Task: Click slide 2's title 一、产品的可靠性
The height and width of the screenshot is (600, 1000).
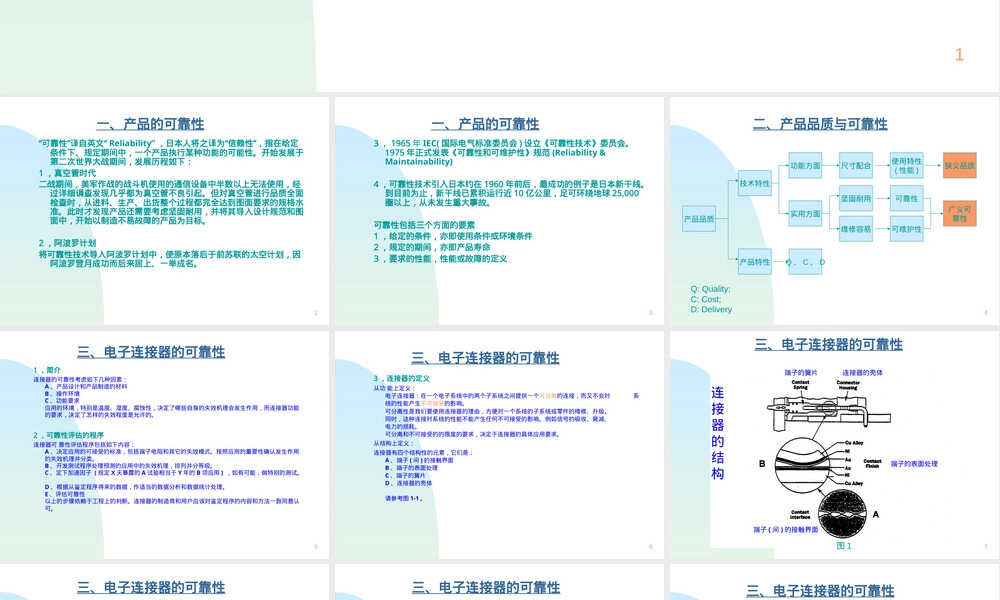Action: [x=151, y=124]
